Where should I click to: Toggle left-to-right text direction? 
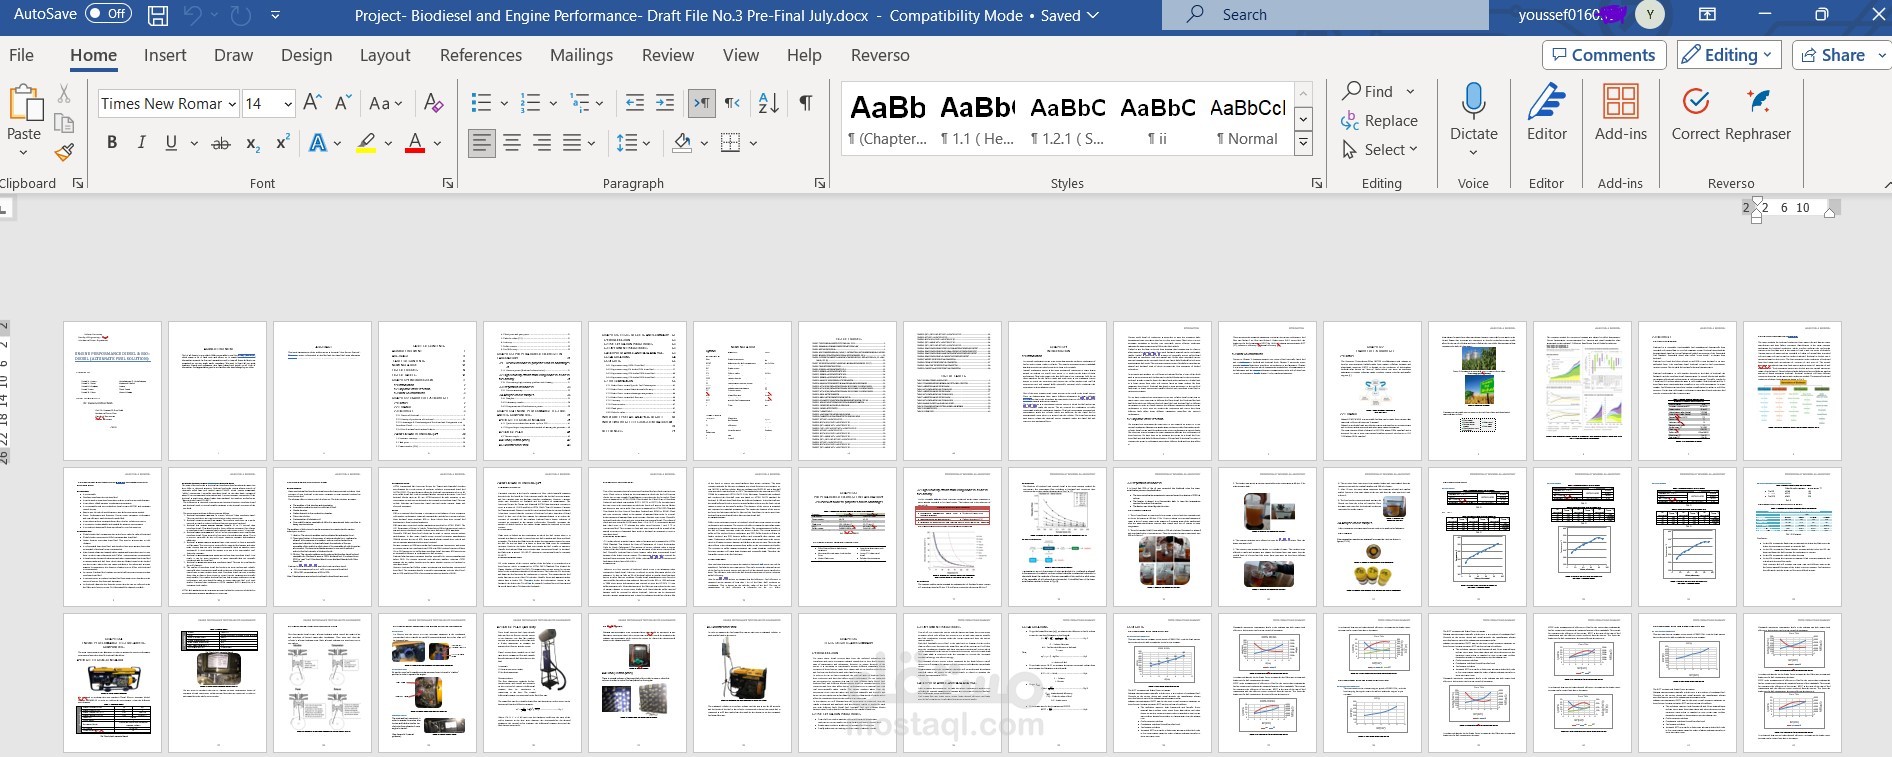click(x=702, y=103)
